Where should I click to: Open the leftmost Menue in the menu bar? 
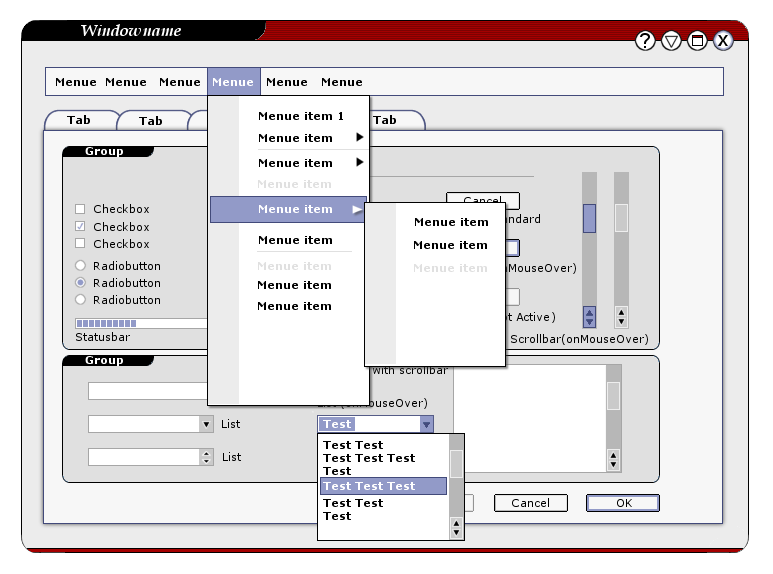click(76, 82)
